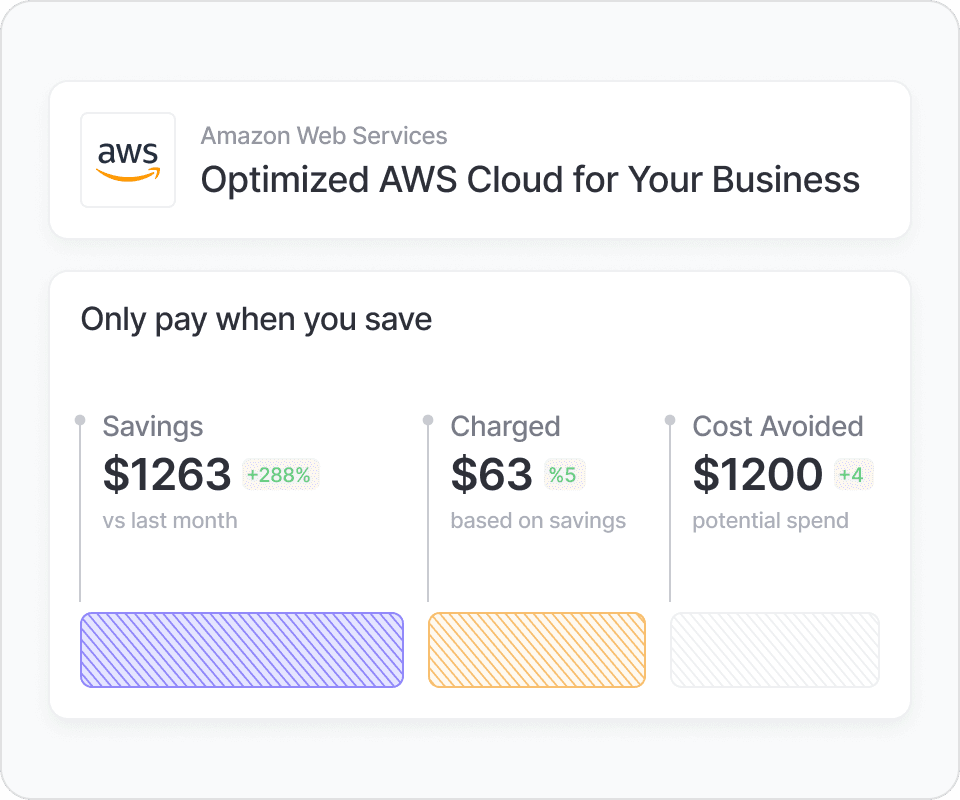960x800 pixels.
Task: Click the gray striped Cost Avoided bar
Action: point(775,650)
